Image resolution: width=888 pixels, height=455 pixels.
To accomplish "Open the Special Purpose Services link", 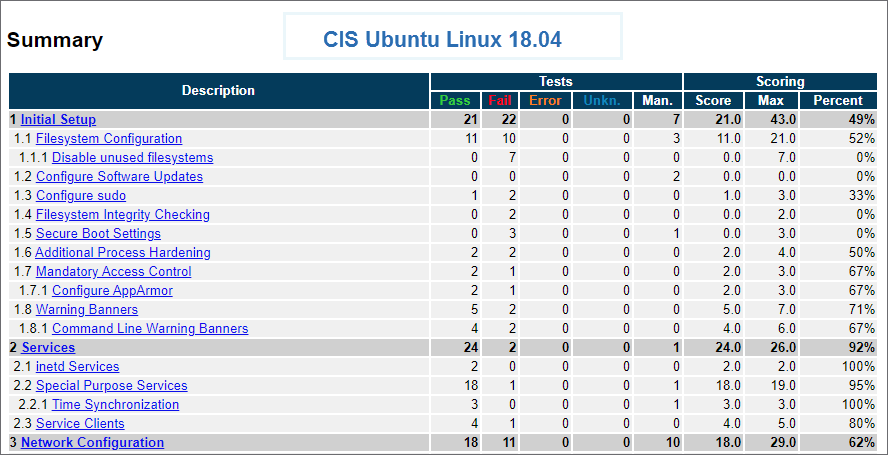I will coord(112,386).
